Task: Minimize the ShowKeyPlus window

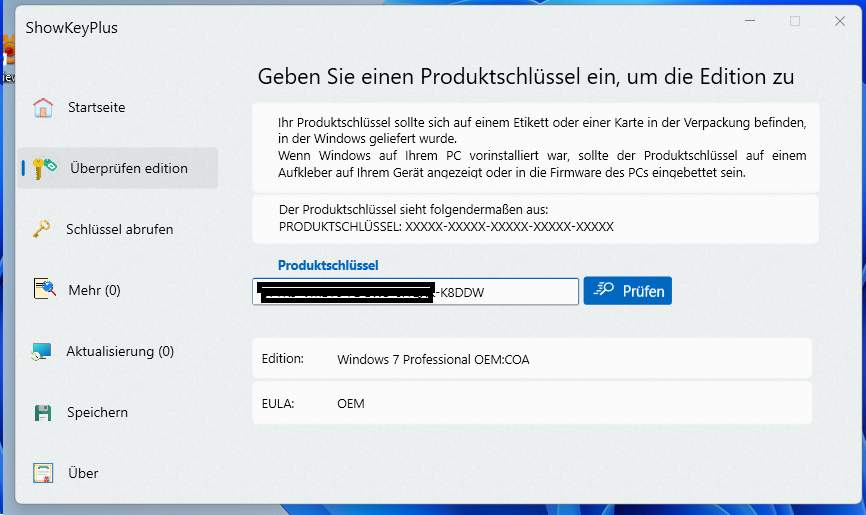Action: (x=749, y=21)
